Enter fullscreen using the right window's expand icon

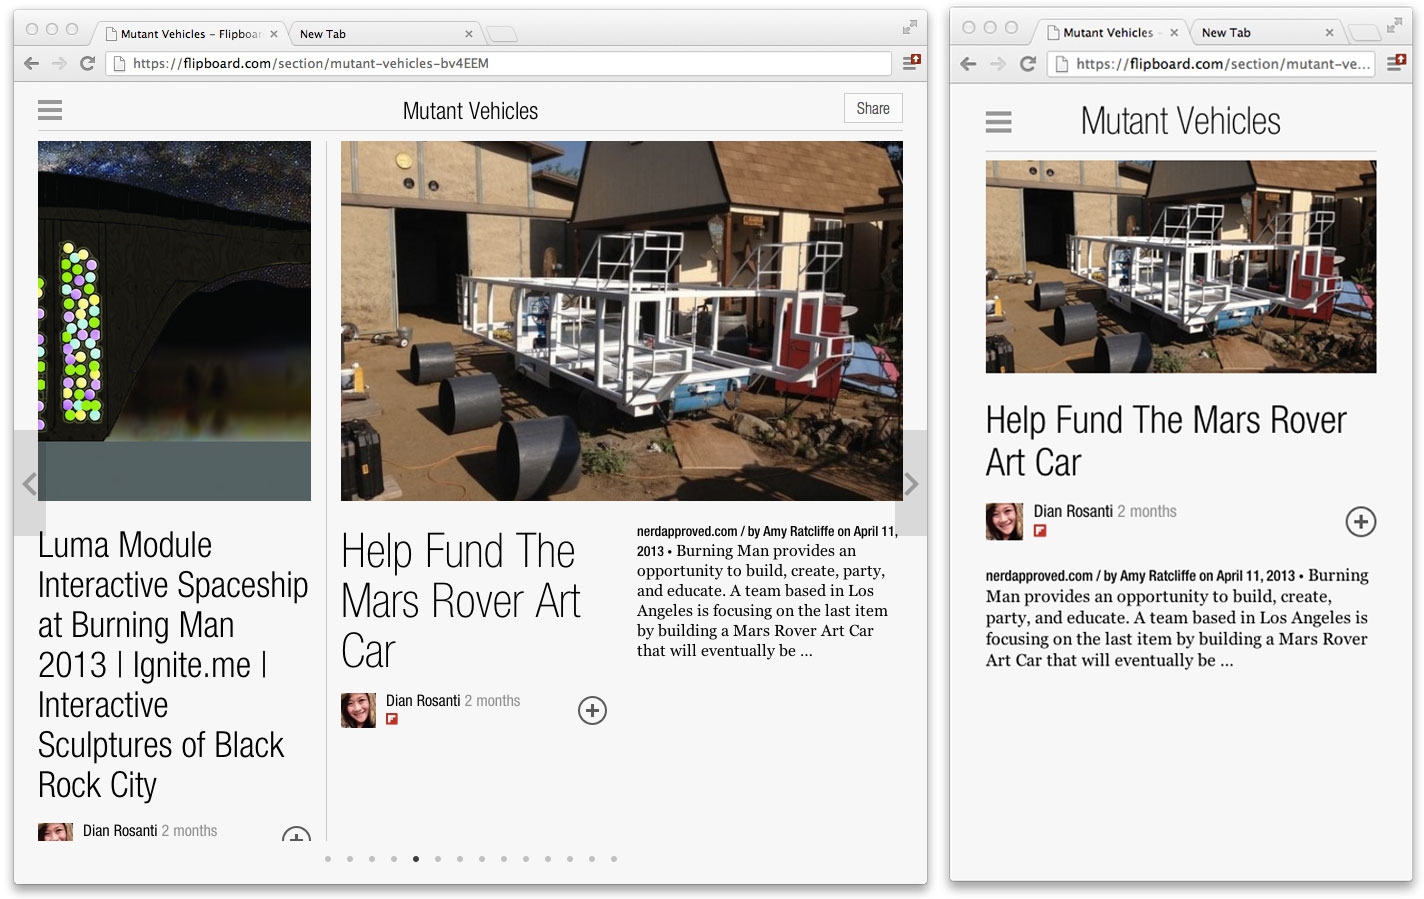(1394, 26)
